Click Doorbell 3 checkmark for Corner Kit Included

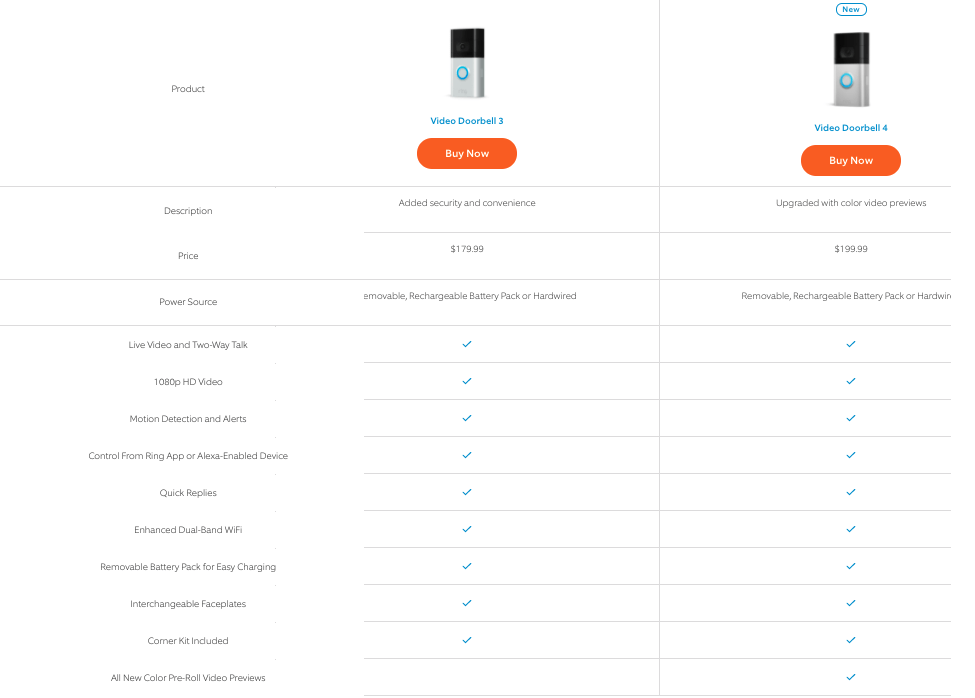[x=467, y=640]
